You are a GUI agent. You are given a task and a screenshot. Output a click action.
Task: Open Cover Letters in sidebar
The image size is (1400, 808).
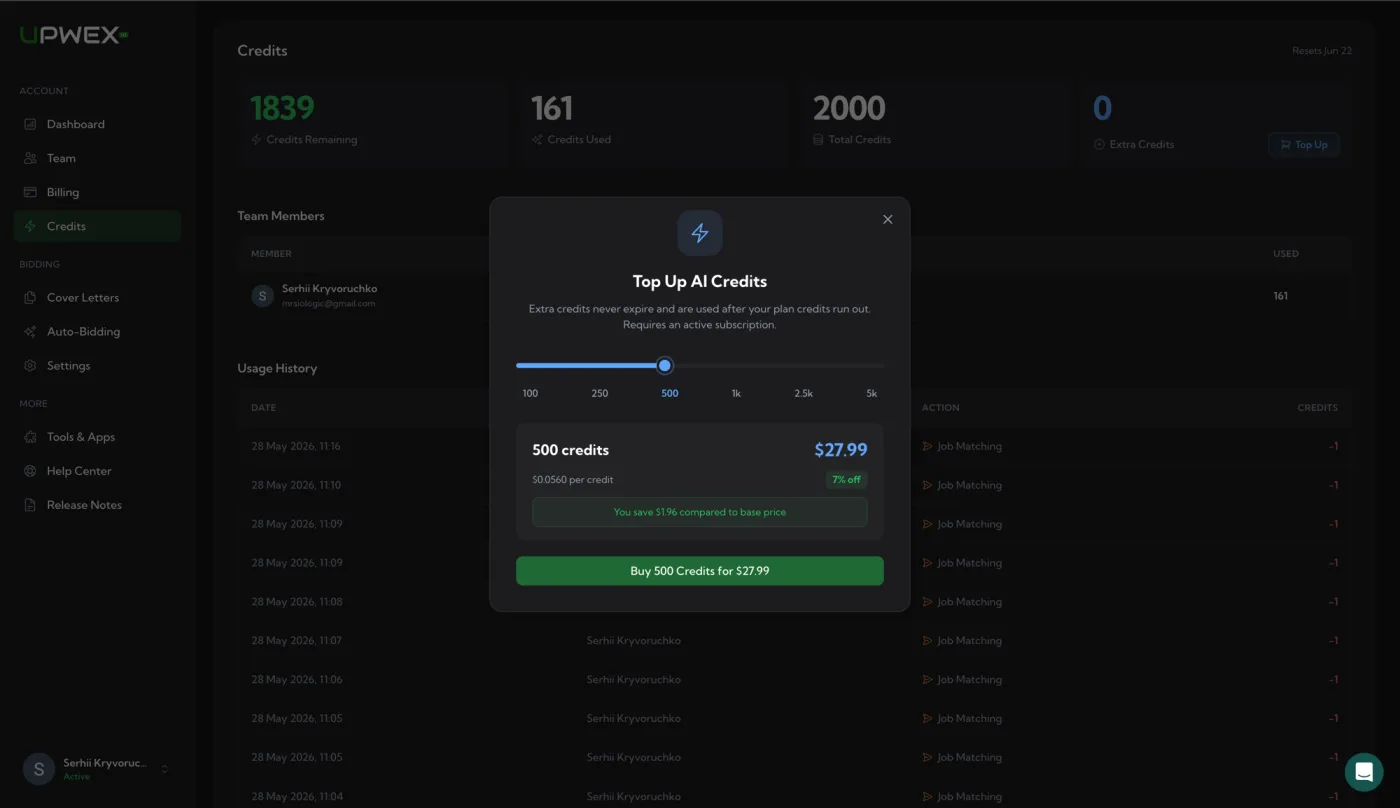coord(97,297)
